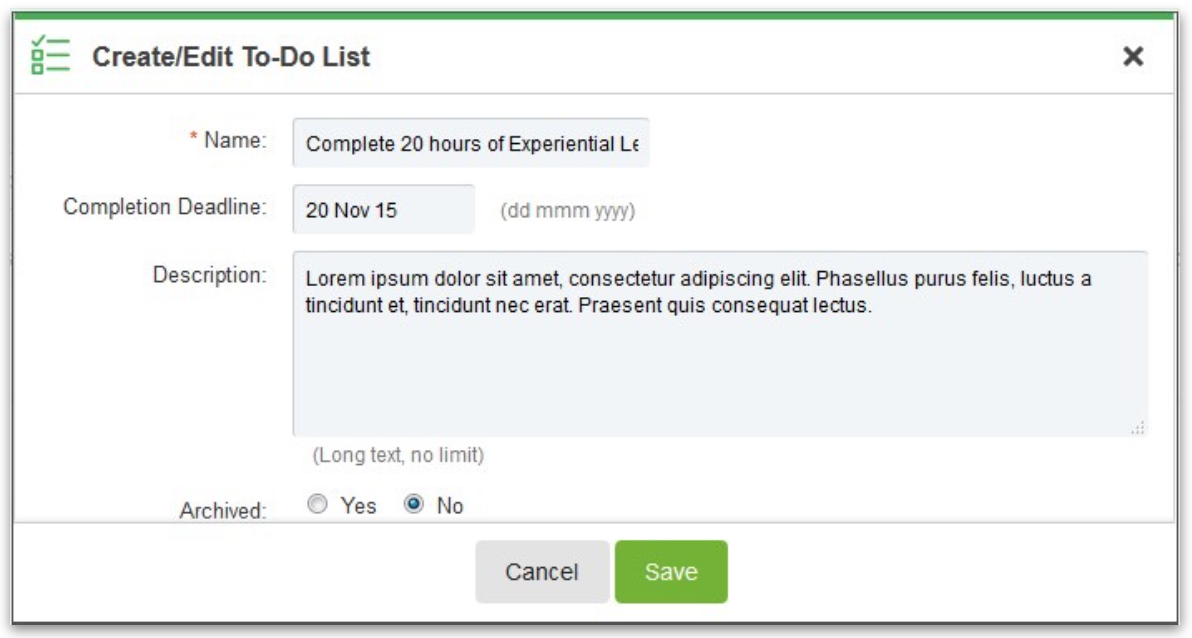
Task: Click into the Name text field
Action: click(x=471, y=143)
